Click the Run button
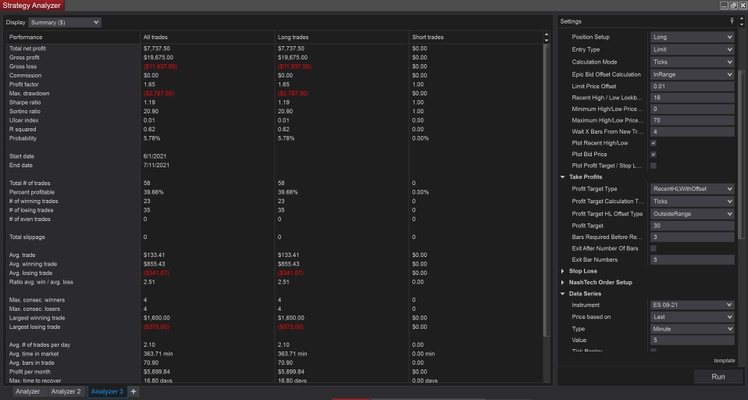This screenshot has height=400, width=748. click(718, 377)
